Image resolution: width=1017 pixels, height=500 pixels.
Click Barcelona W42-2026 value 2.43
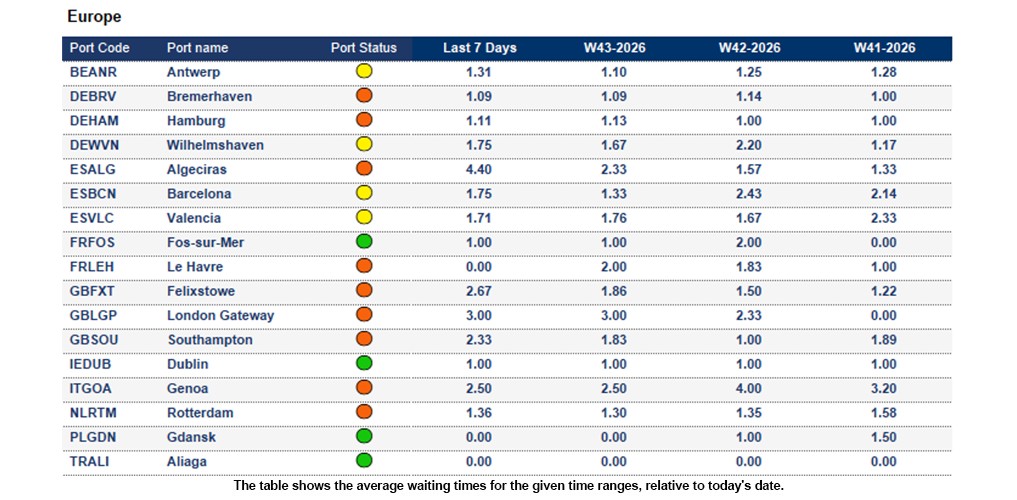(749, 194)
